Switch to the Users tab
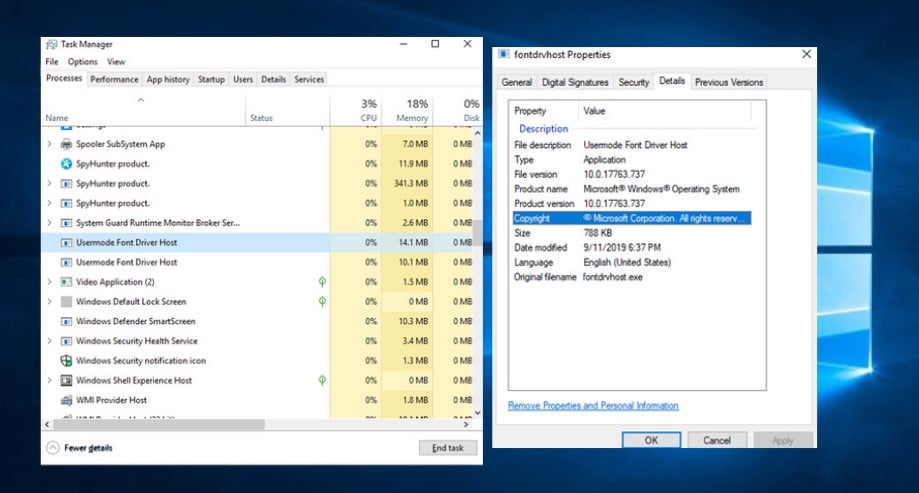The height and width of the screenshot is (493, 919). click(243, 79)
